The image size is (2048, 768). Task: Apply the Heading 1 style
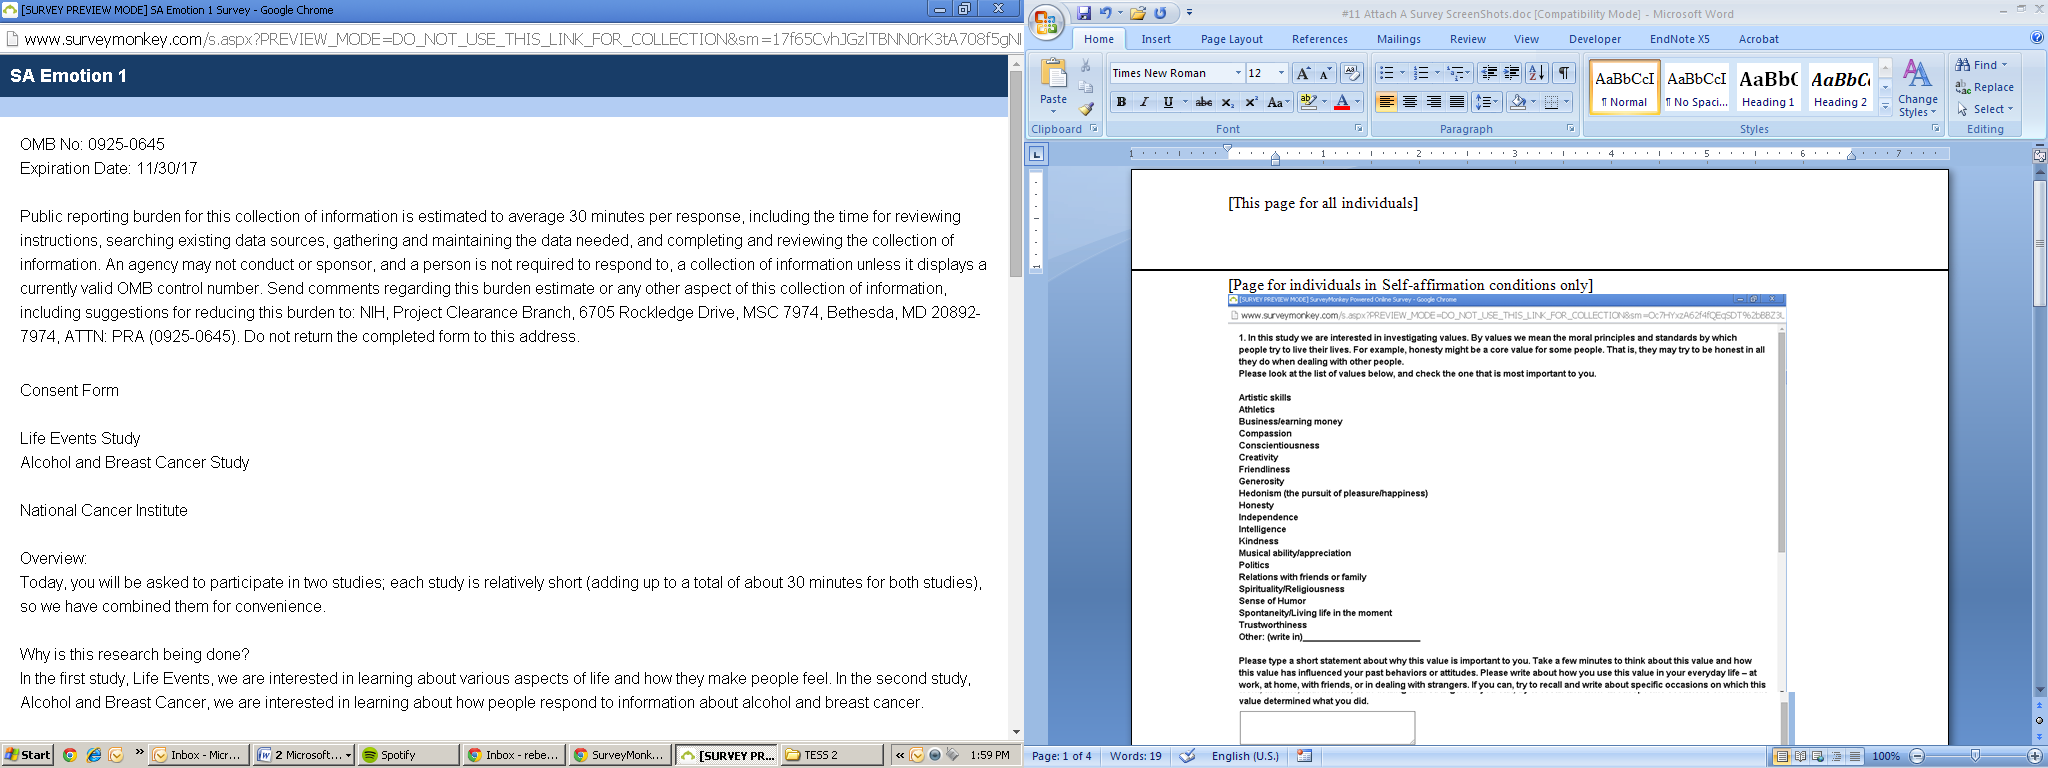coord(1768,87)
